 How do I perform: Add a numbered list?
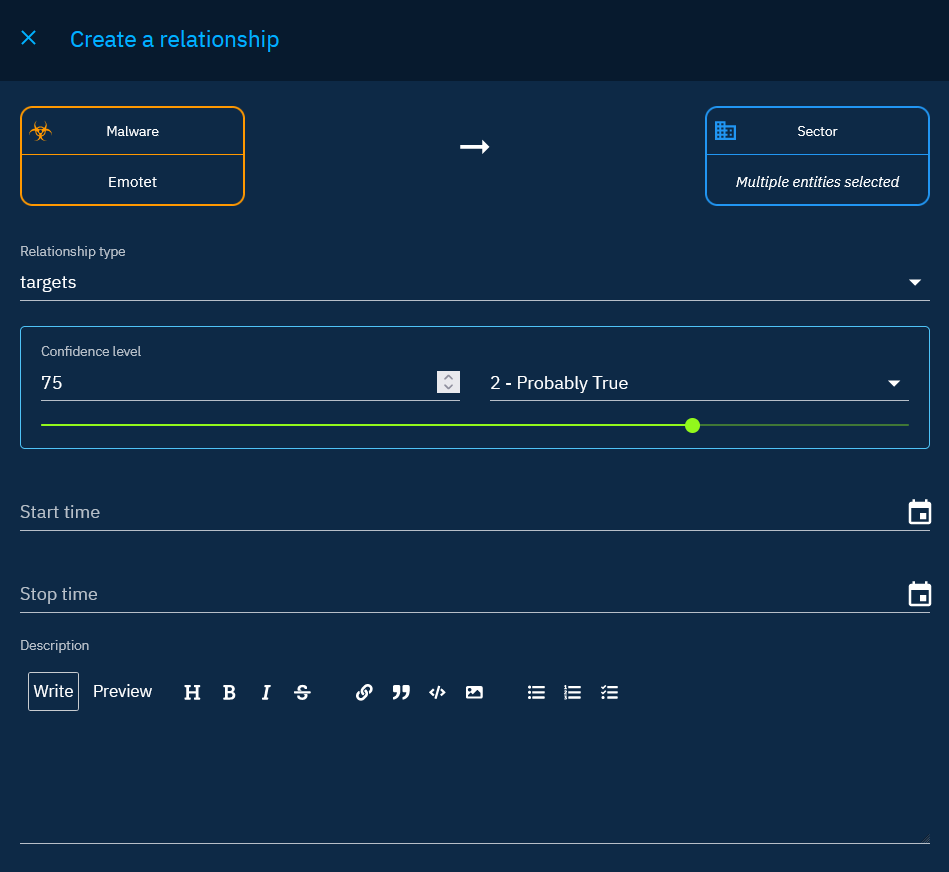573,692
